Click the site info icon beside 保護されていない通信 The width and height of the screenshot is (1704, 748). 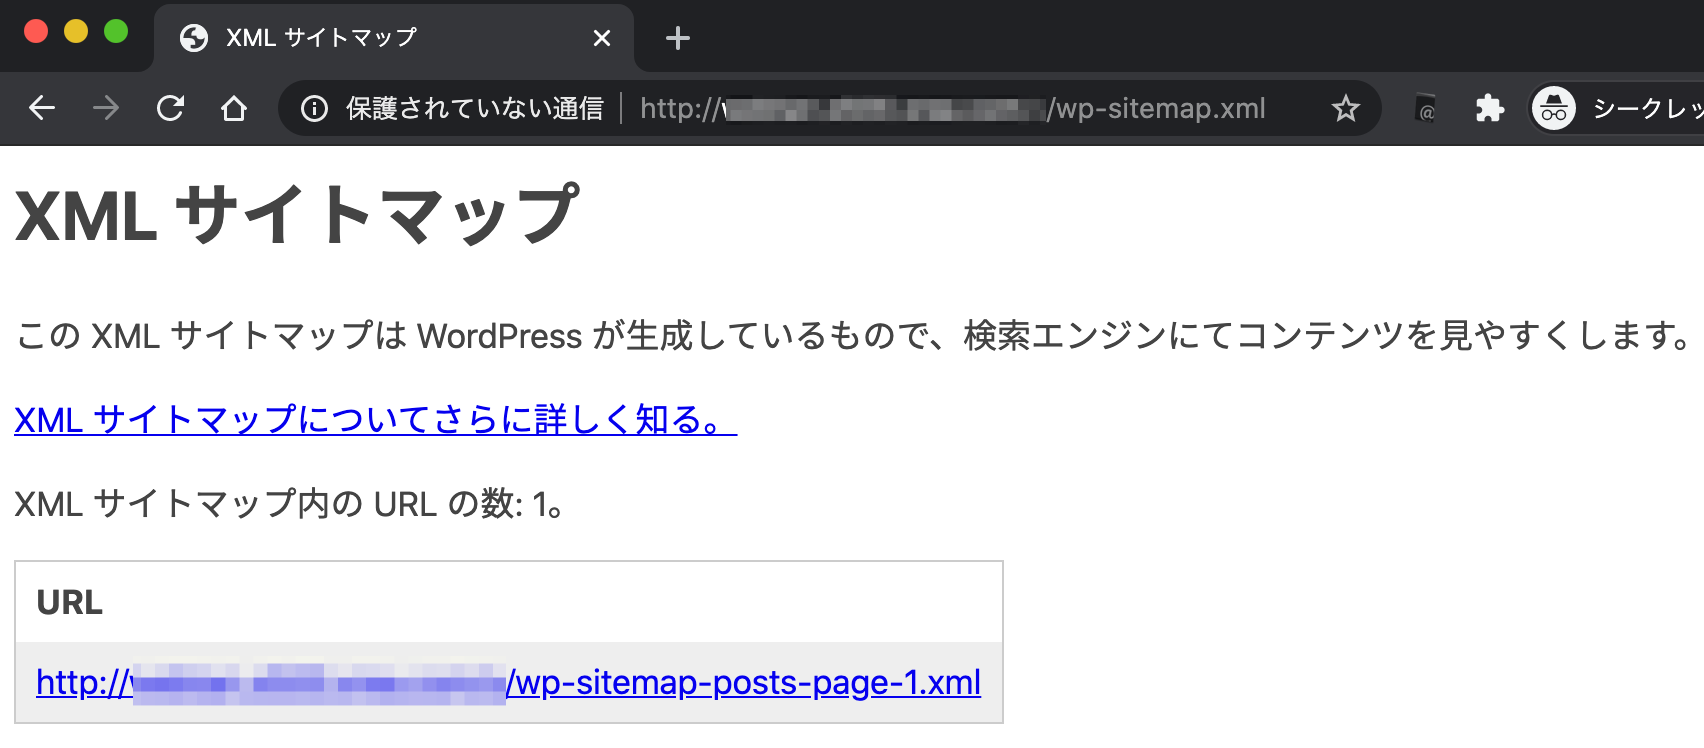314,108
